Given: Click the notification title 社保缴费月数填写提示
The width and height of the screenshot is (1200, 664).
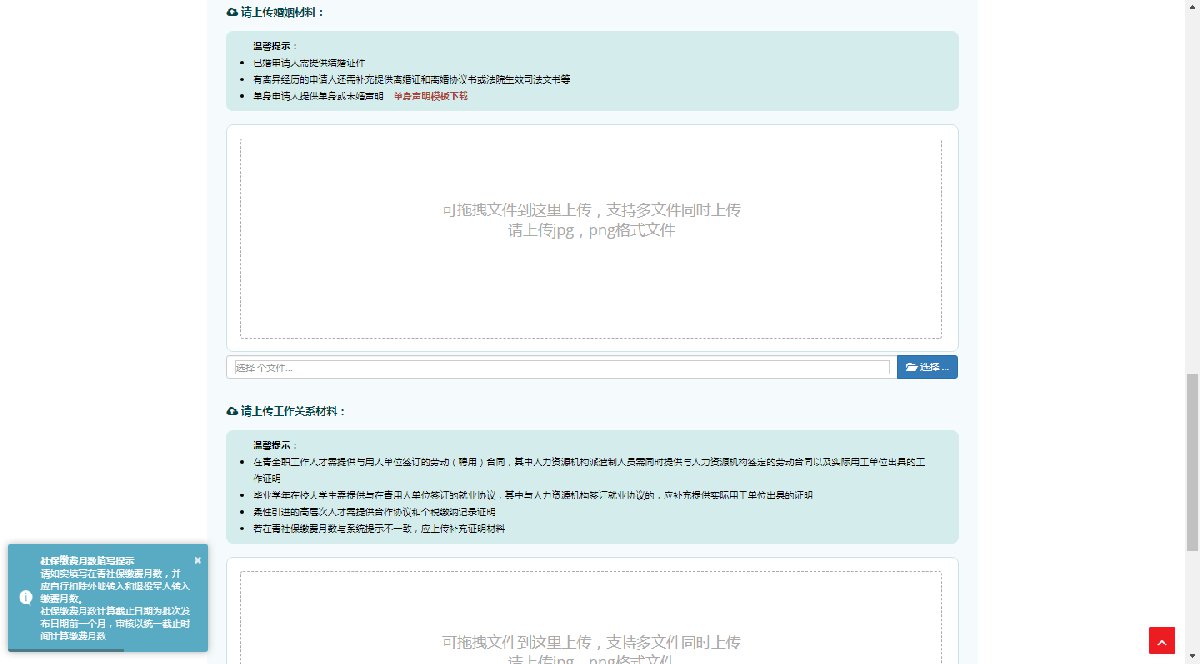Looking at the screenshot, I should click(x=87, y=561).
